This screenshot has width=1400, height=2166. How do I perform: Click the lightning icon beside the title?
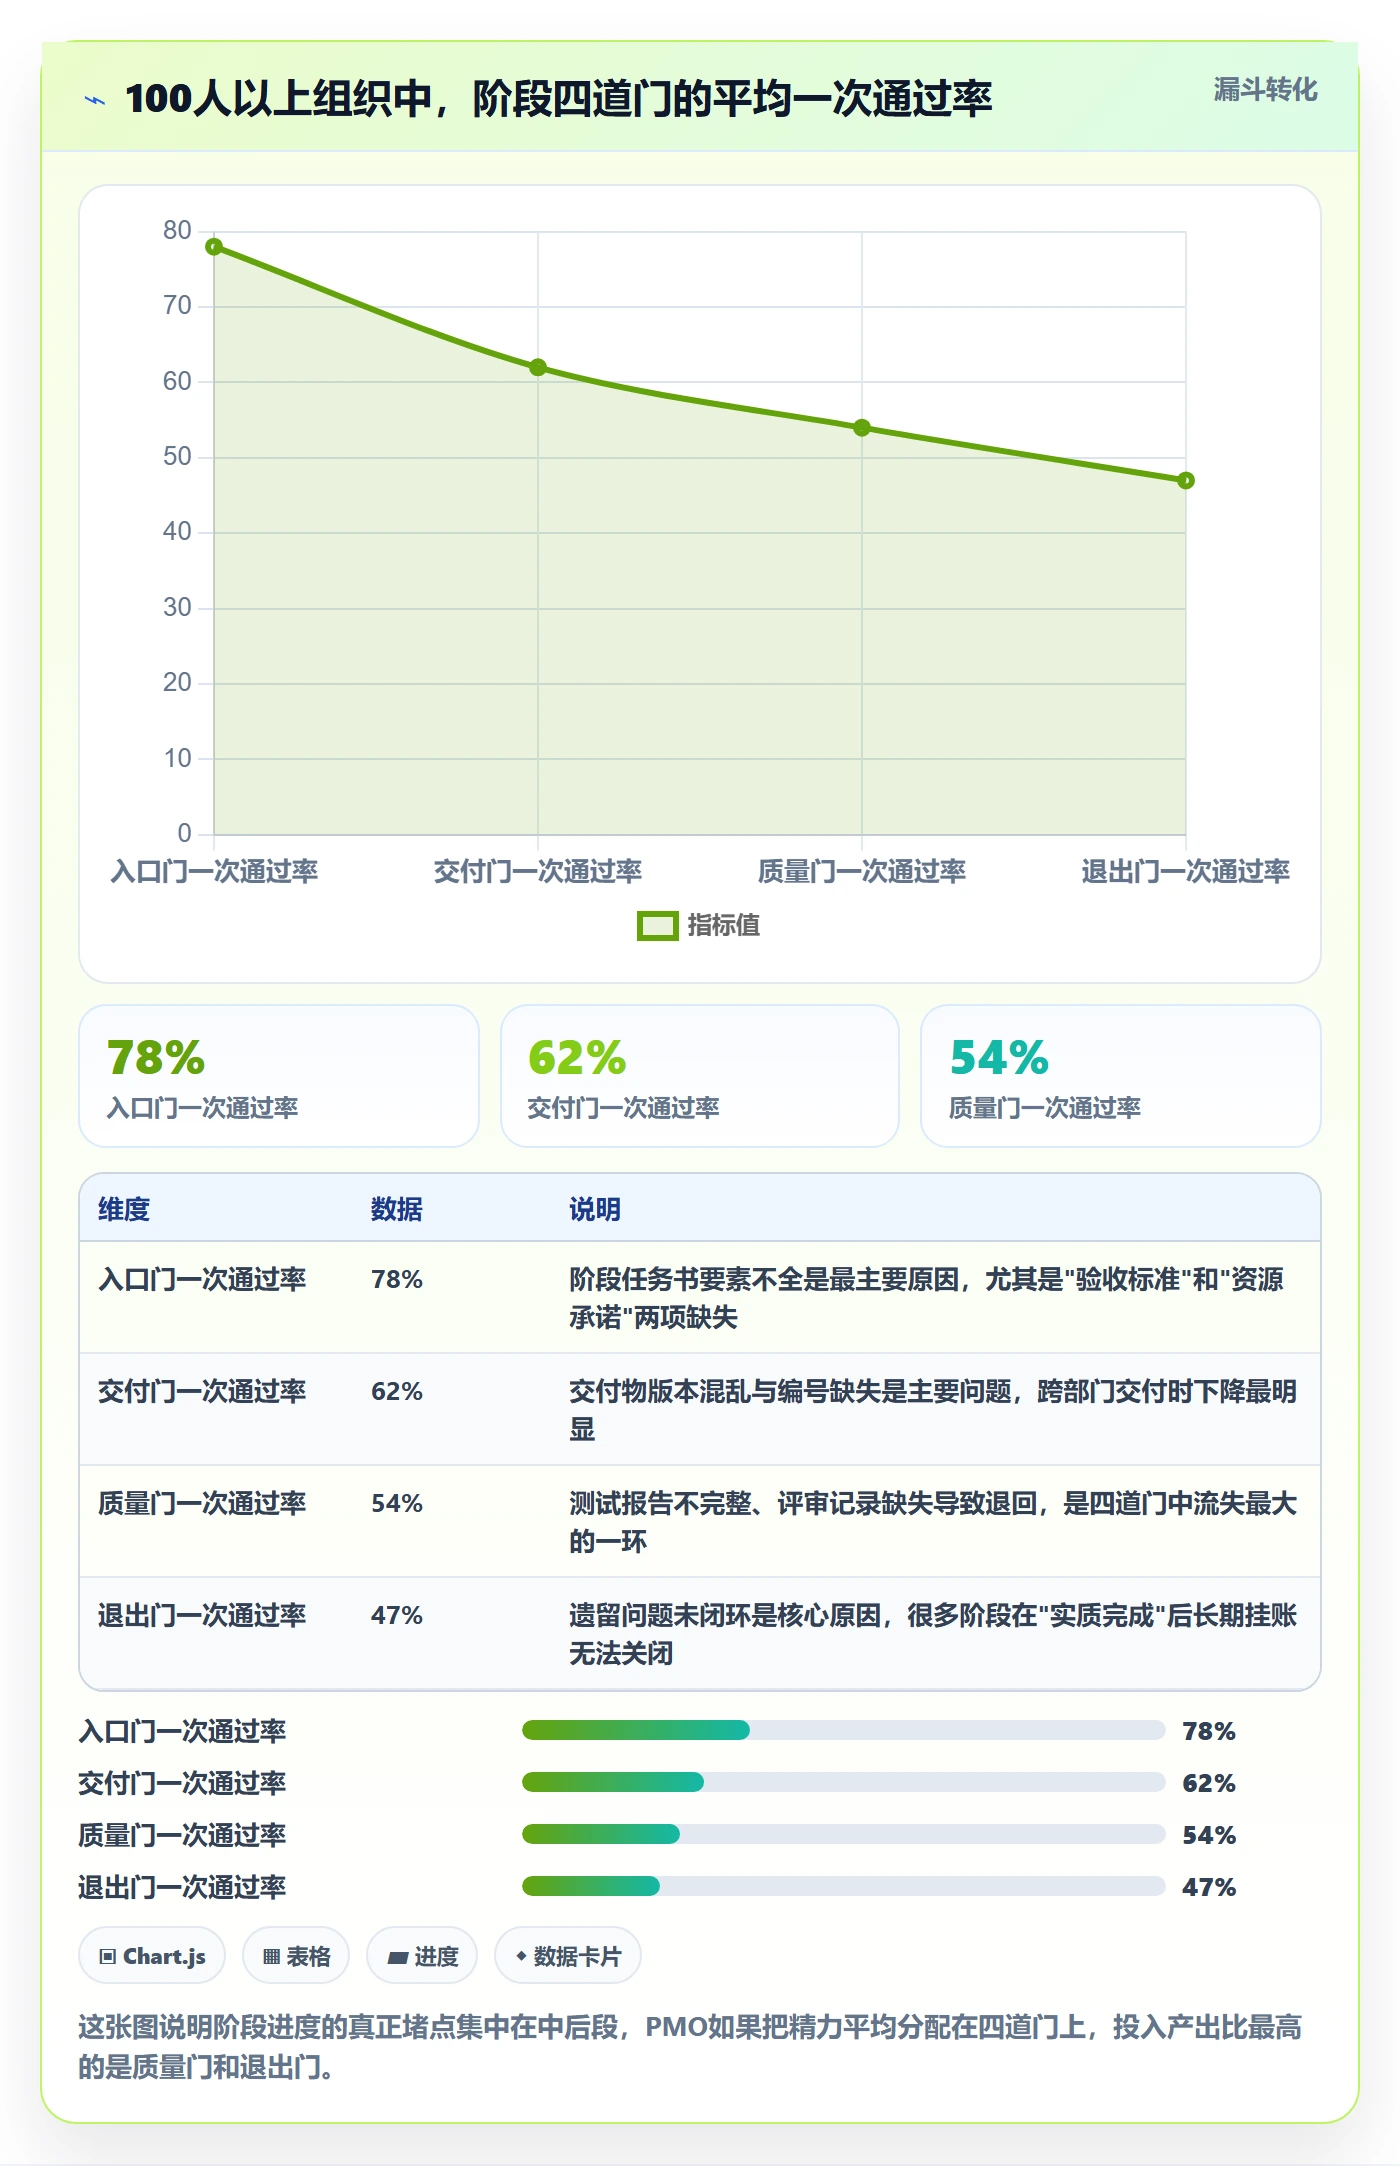(95, 100)
